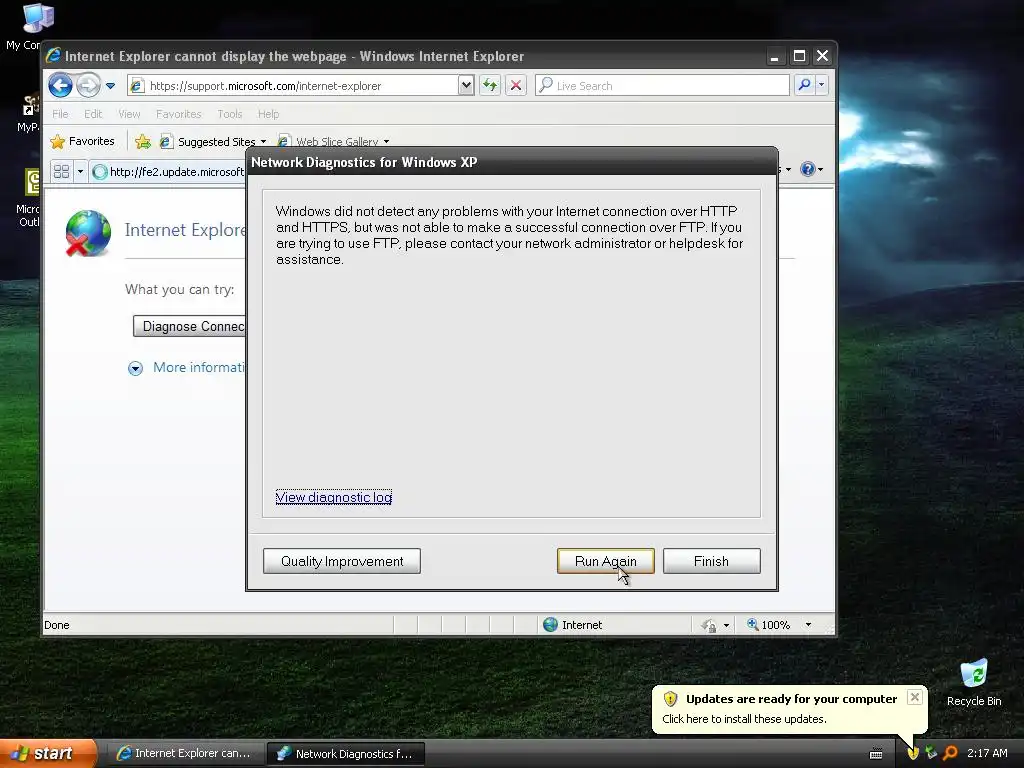Open the View diagnostic log link
The height and width of the screenshot is (768, 1024).
tap(334, 497)
